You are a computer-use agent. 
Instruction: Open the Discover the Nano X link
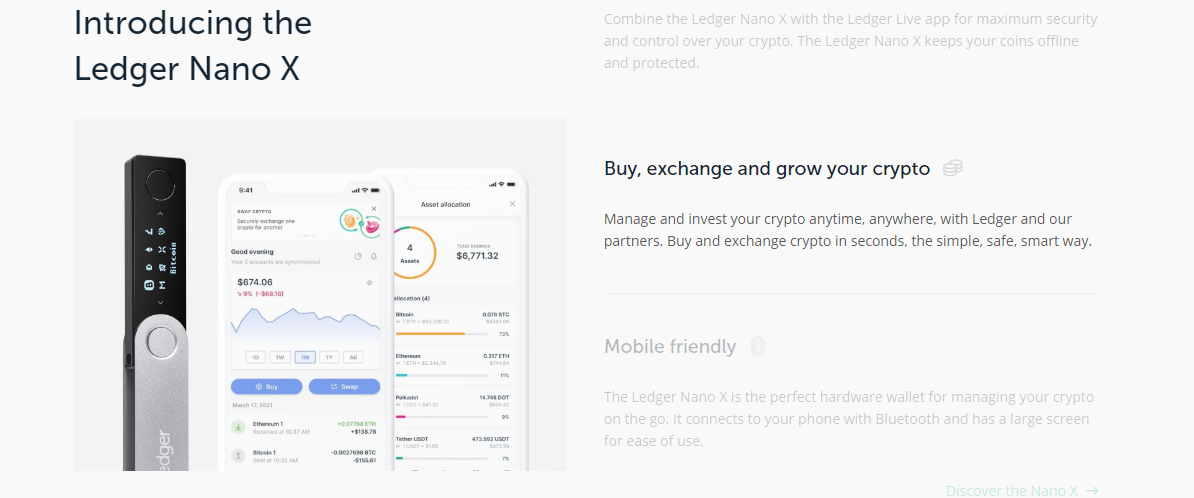tap(1012, 490)
